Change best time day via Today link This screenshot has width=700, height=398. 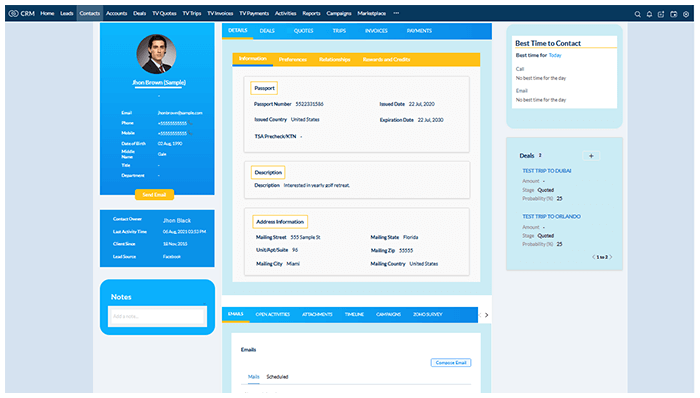[555, 55]
